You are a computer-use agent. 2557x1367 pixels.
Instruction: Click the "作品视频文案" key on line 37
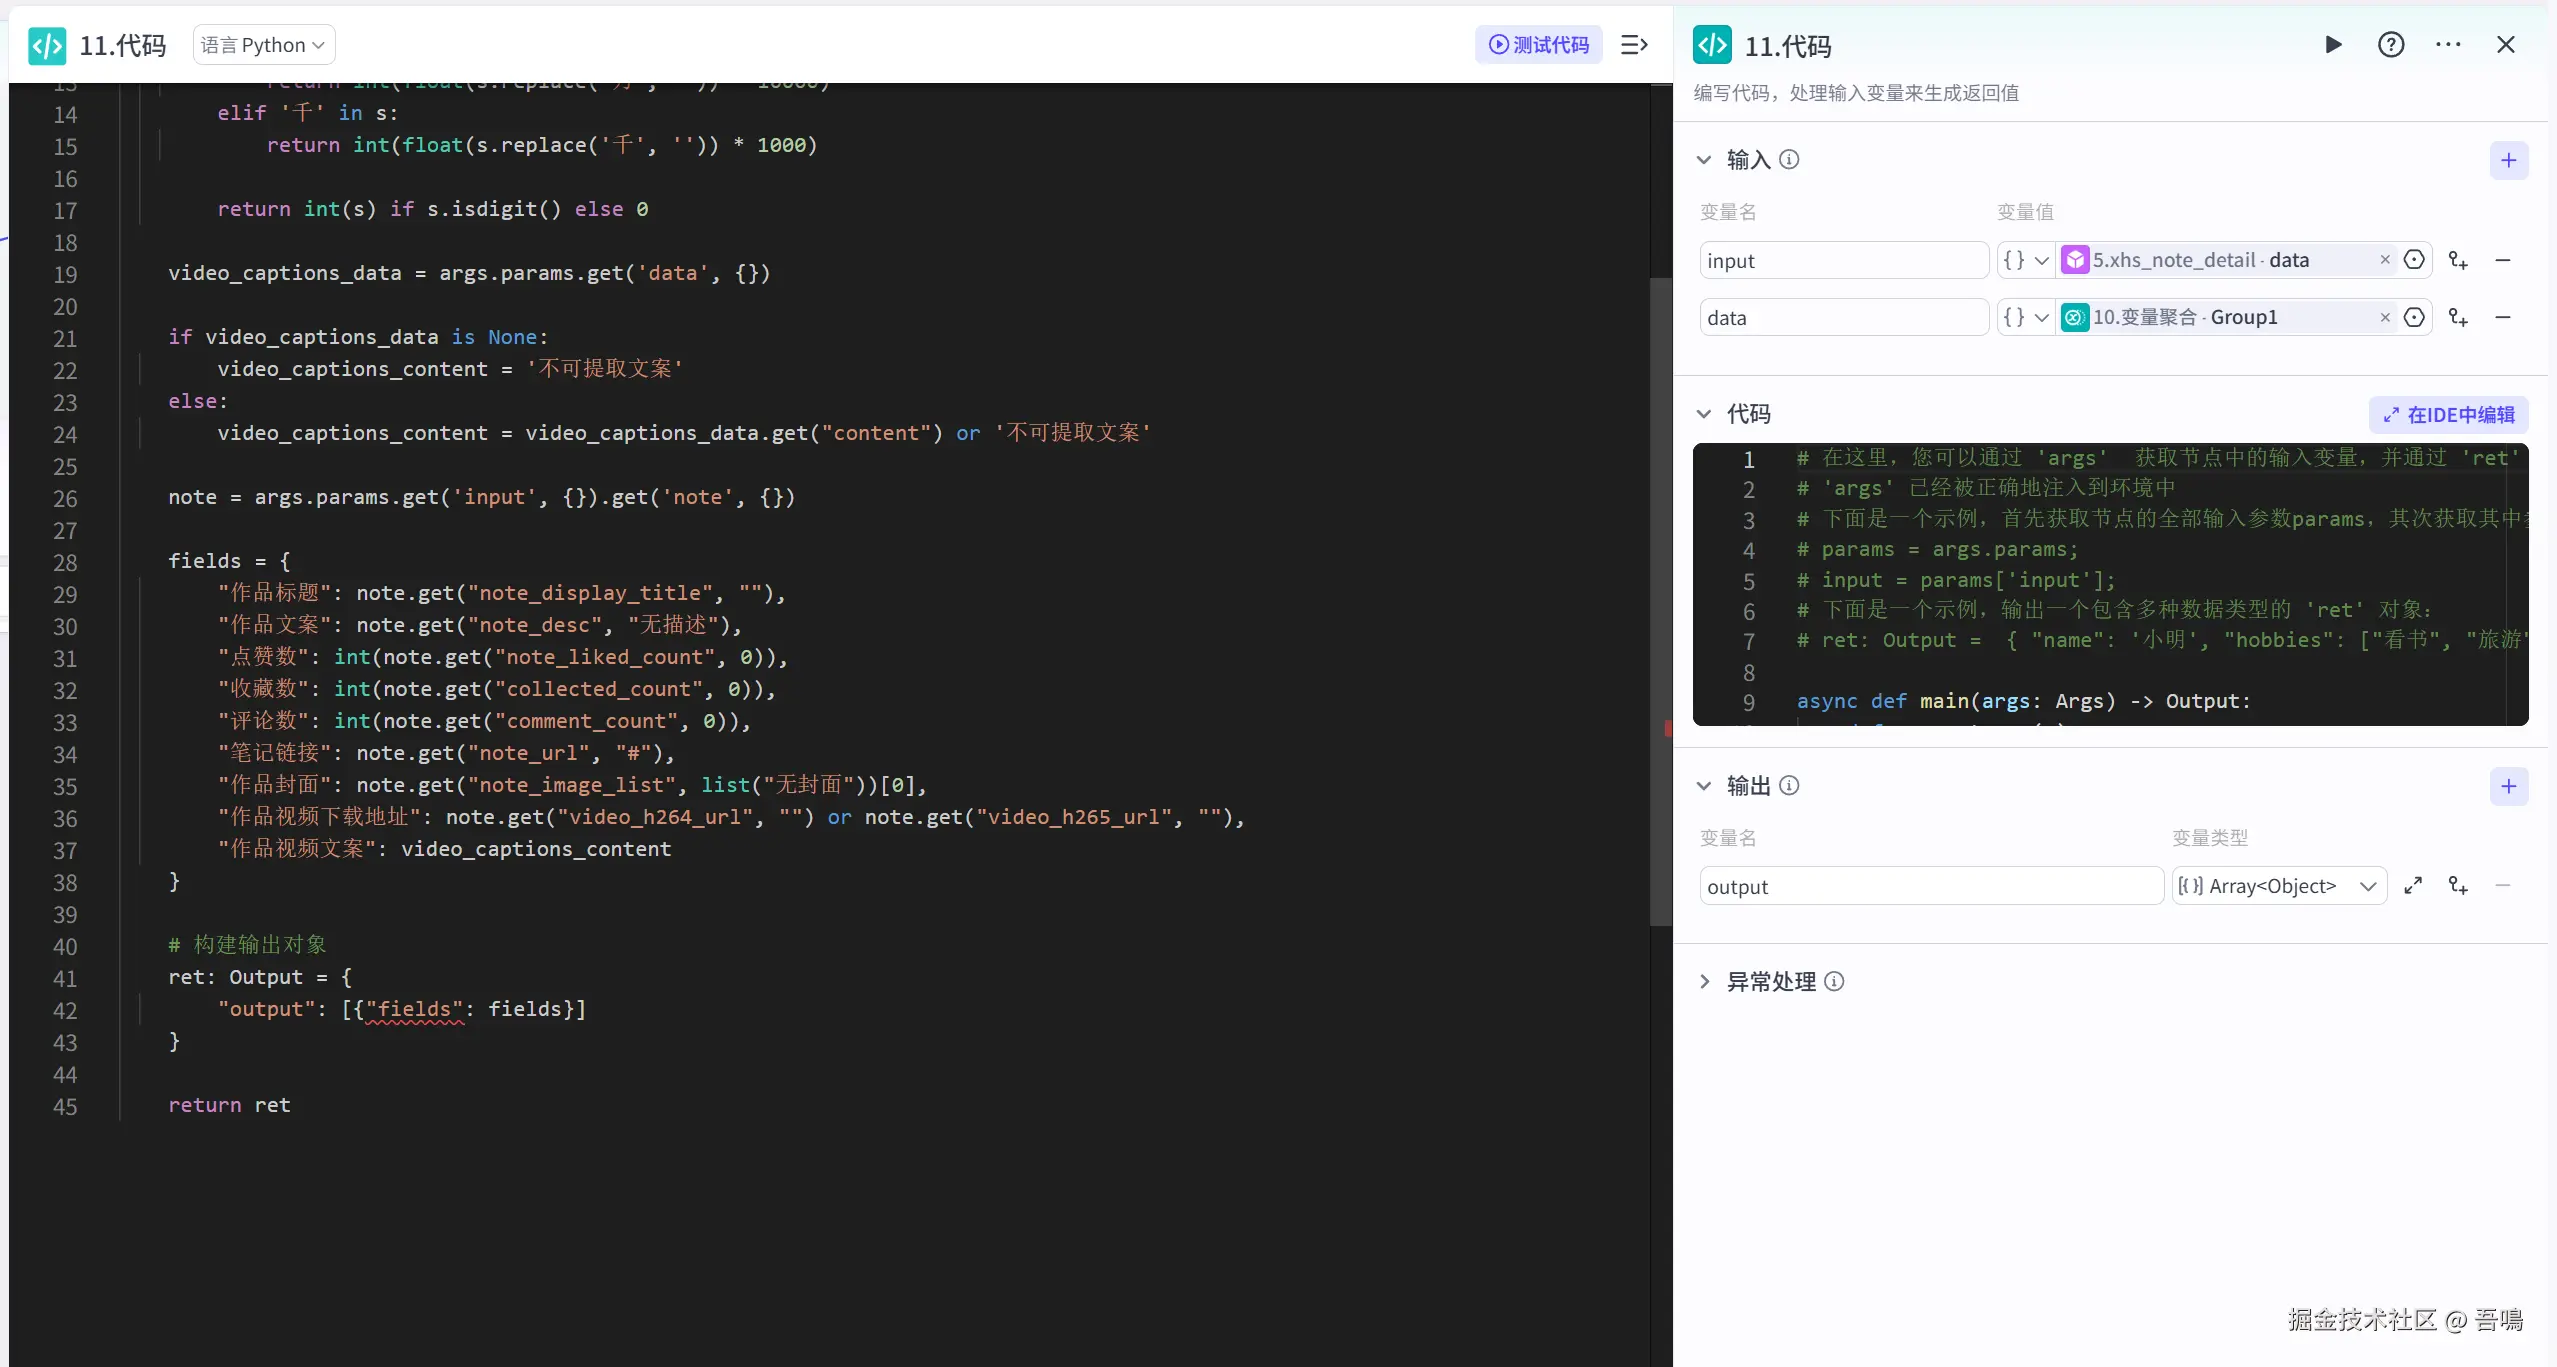(297, 849)
